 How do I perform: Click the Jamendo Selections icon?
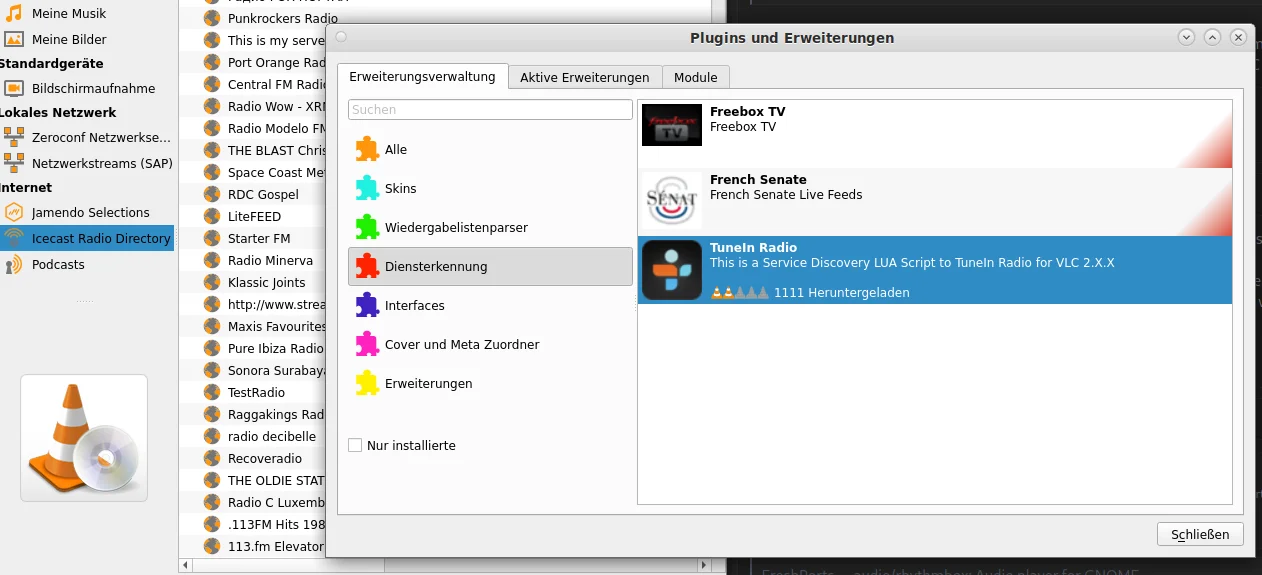click(x=14, y=212)
